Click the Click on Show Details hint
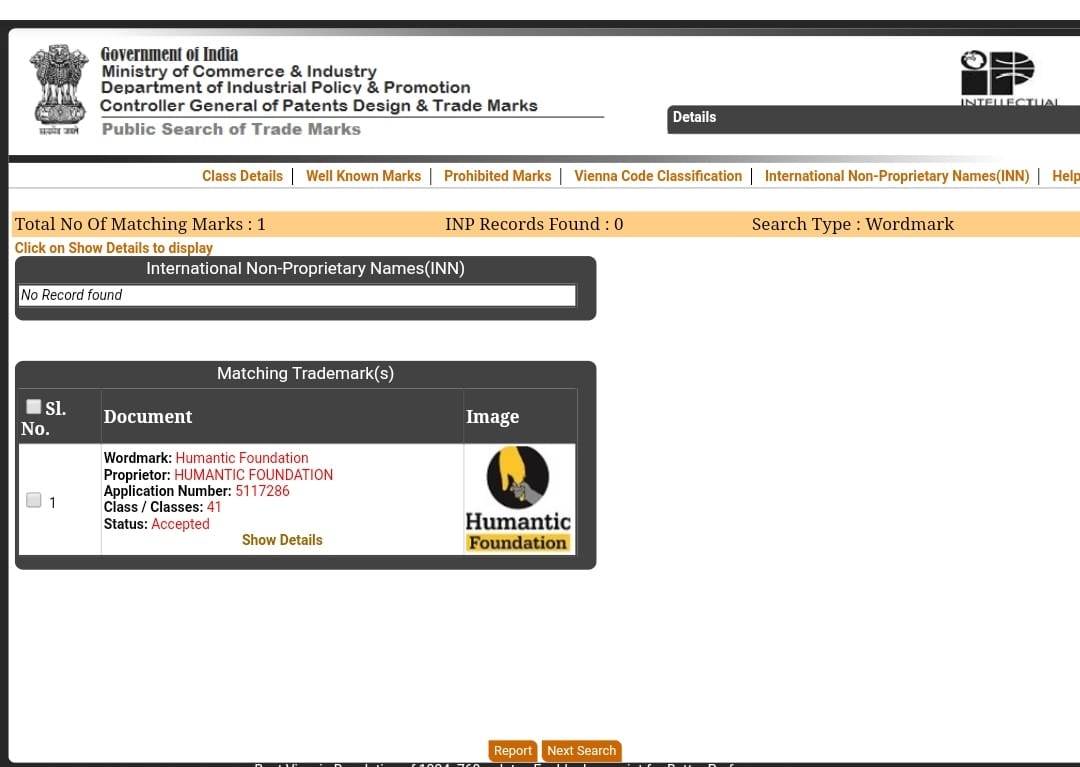This screenshot has width=1080, height=767. click(114, 248)
